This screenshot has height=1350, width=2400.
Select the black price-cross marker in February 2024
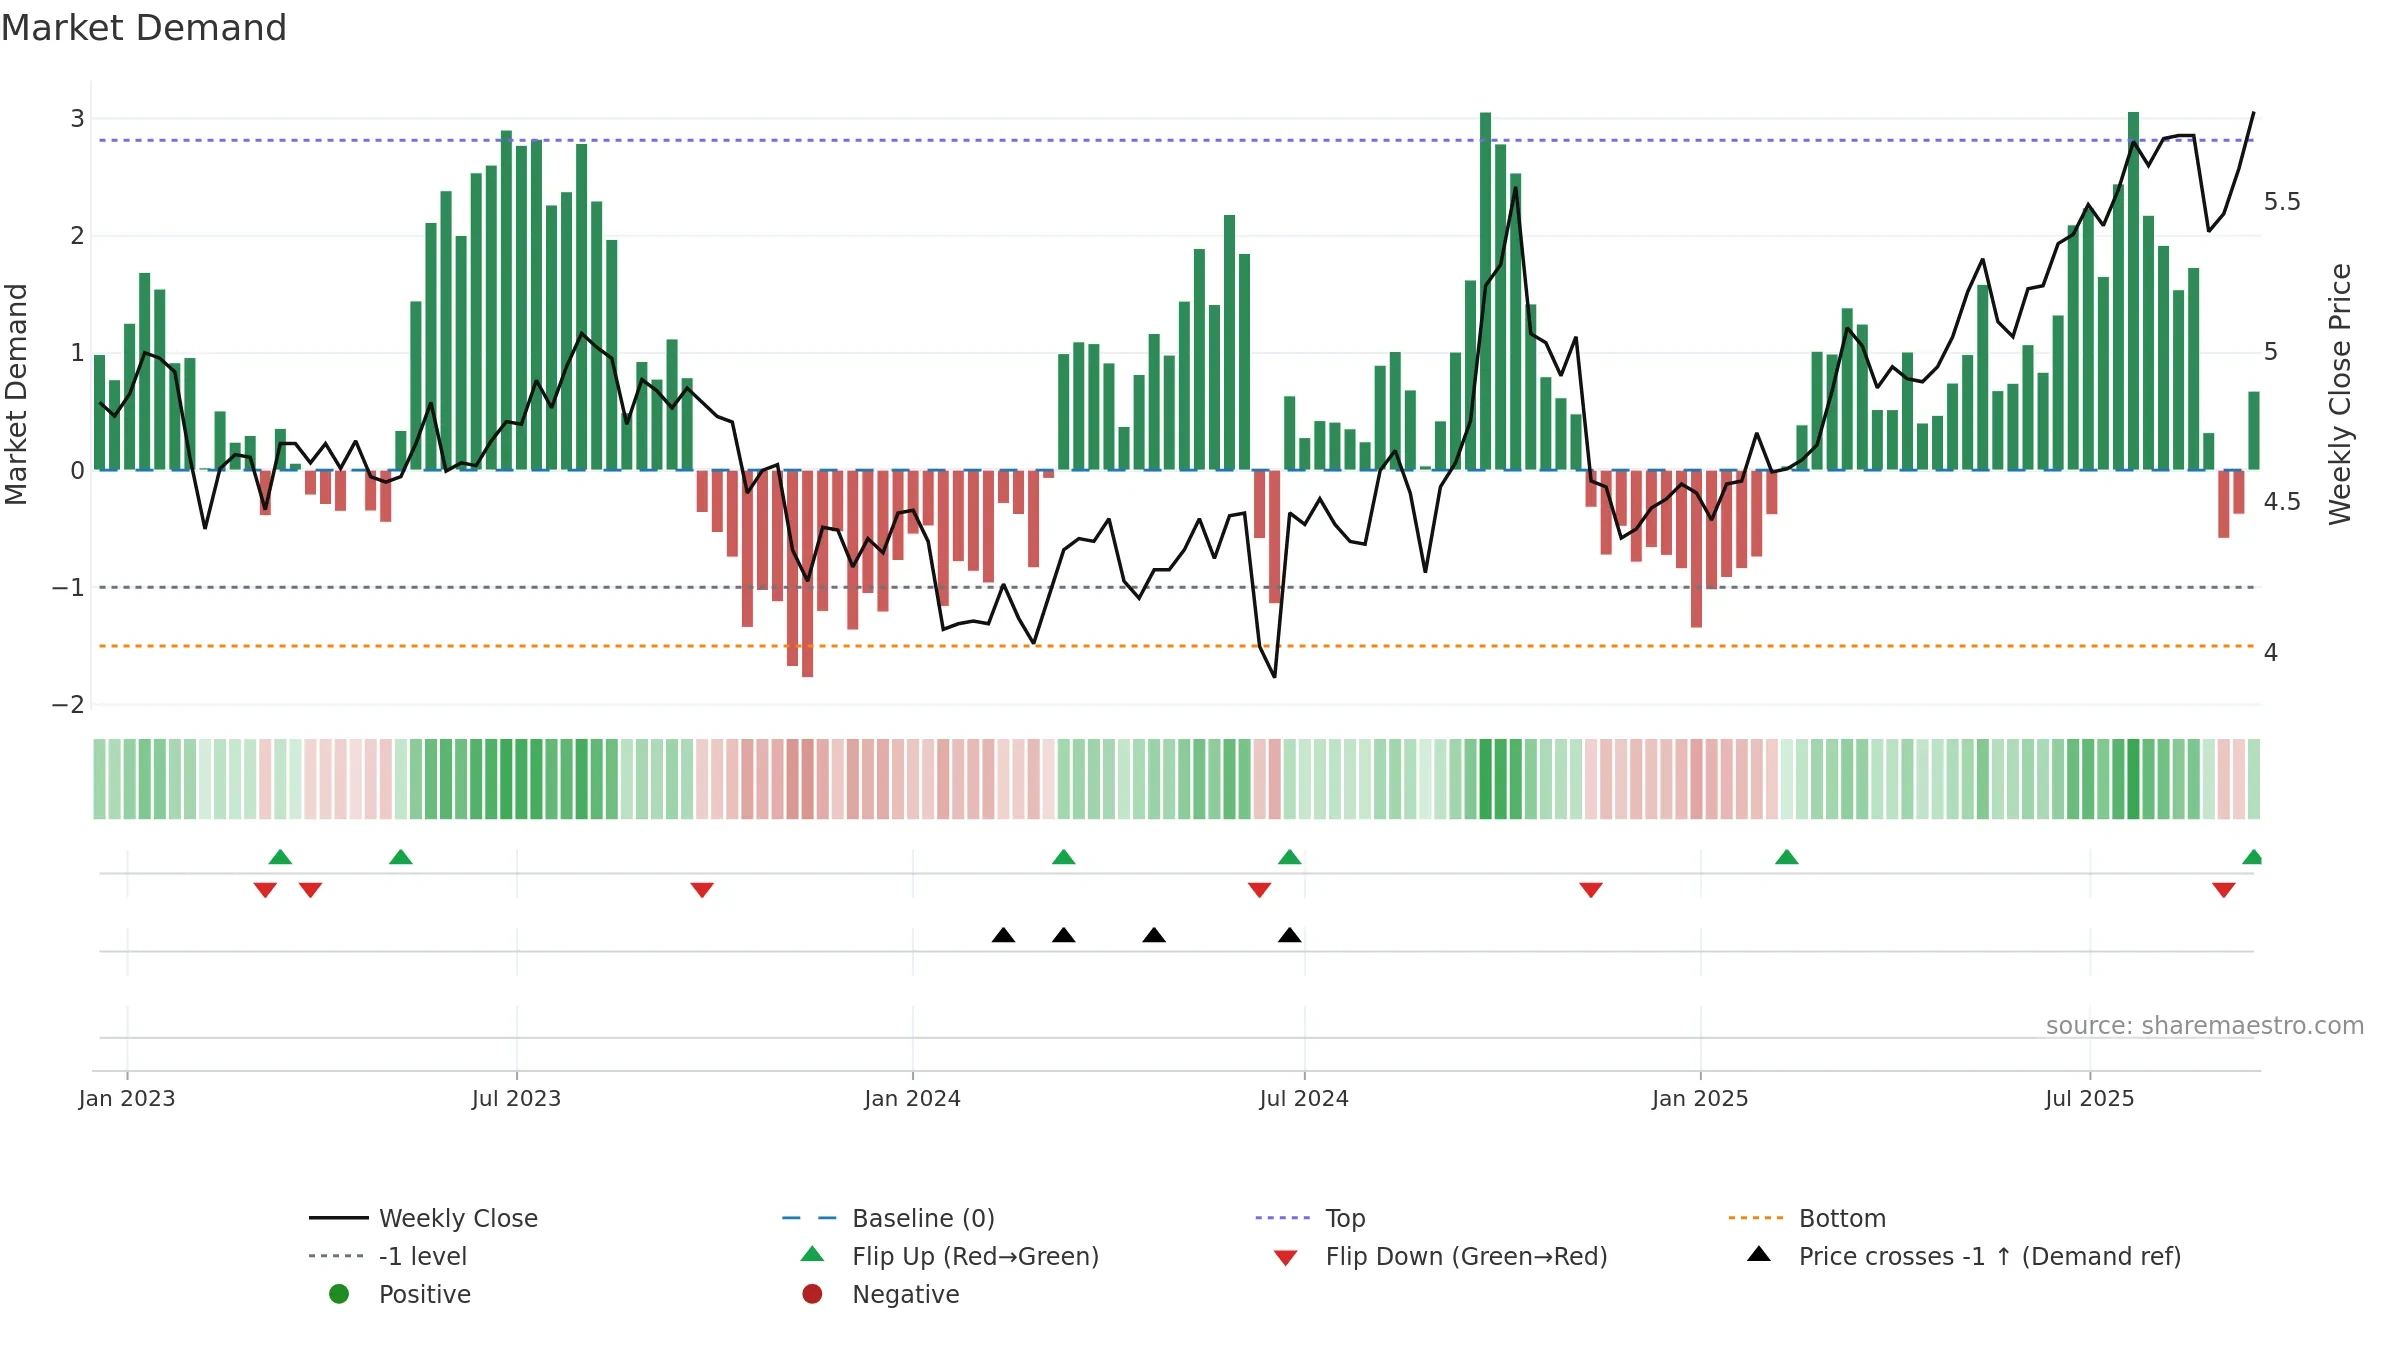point(1003,935)
